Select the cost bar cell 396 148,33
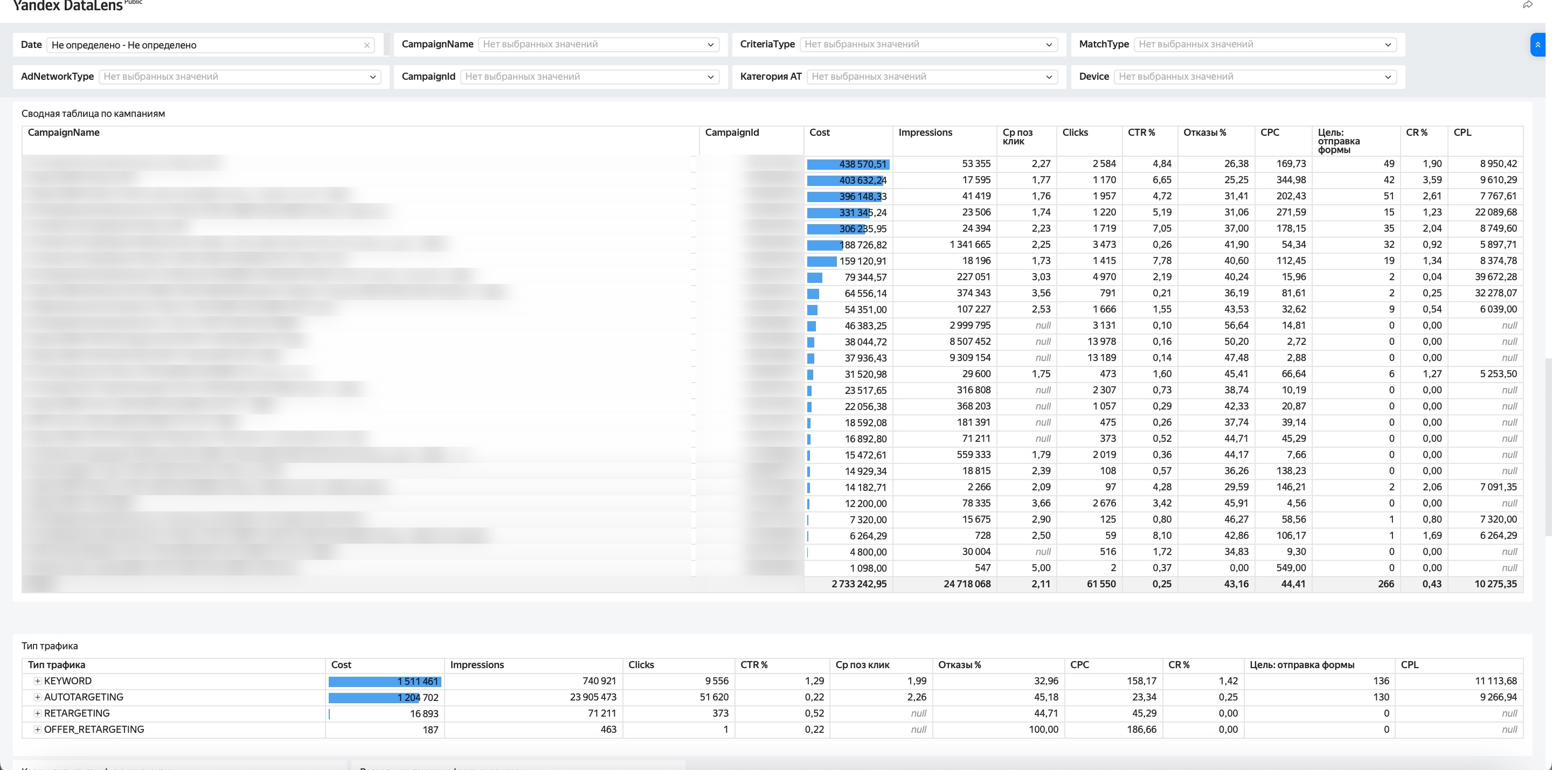This screenshot has width=1568, height=770. click(848, 196)
